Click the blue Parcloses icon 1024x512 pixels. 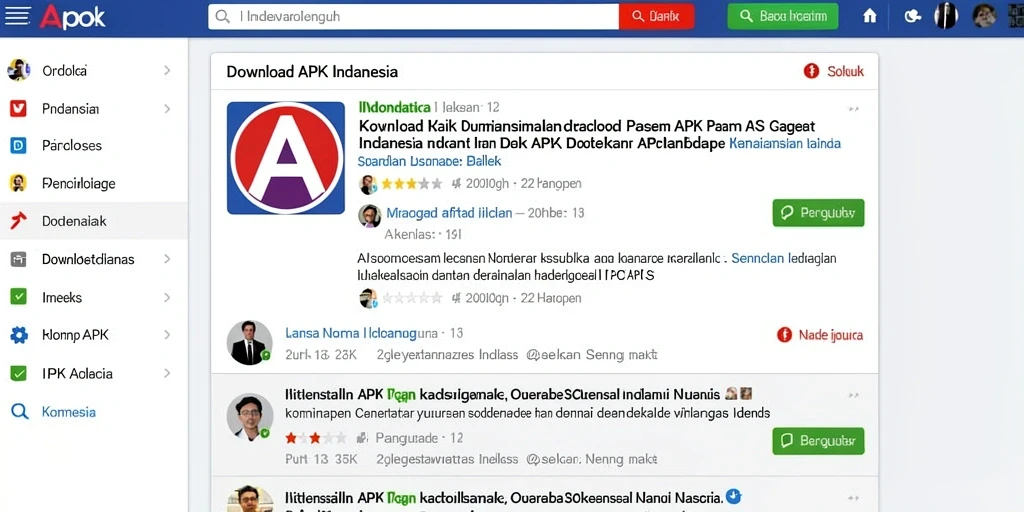(18, 146)
